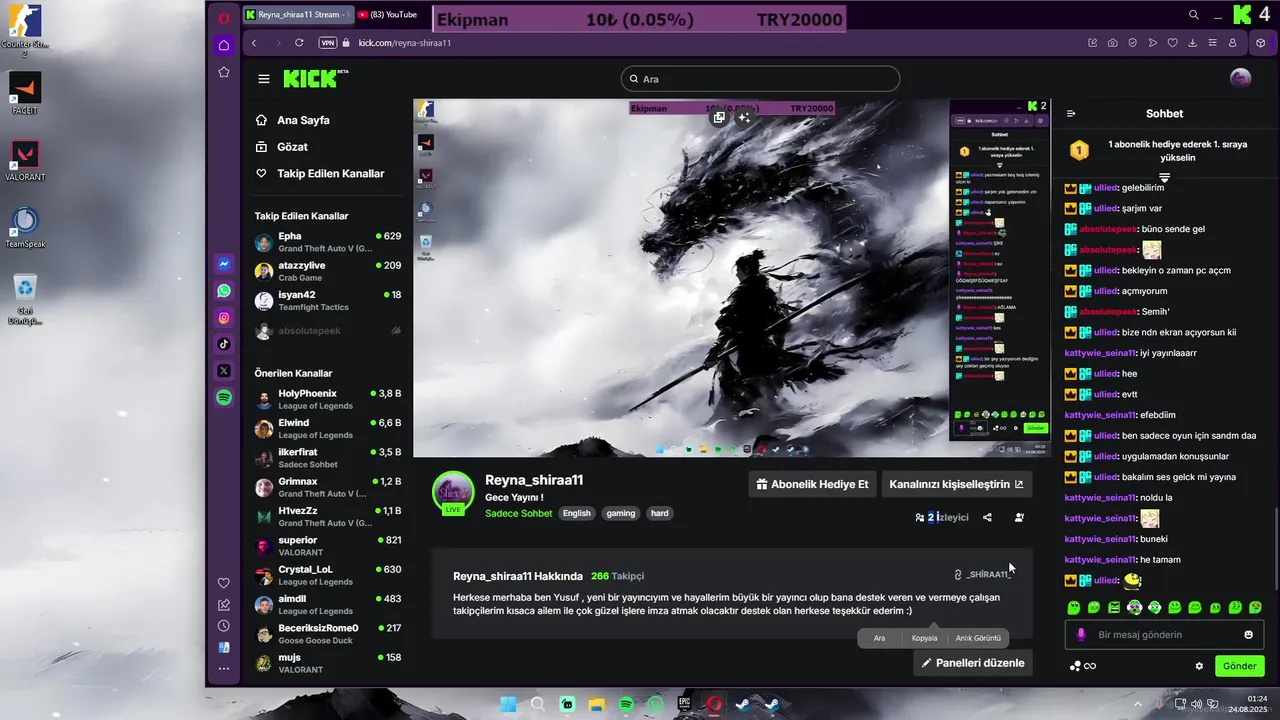
Task: Open chat settings gear icon
Action: (x=1199, y=666)
